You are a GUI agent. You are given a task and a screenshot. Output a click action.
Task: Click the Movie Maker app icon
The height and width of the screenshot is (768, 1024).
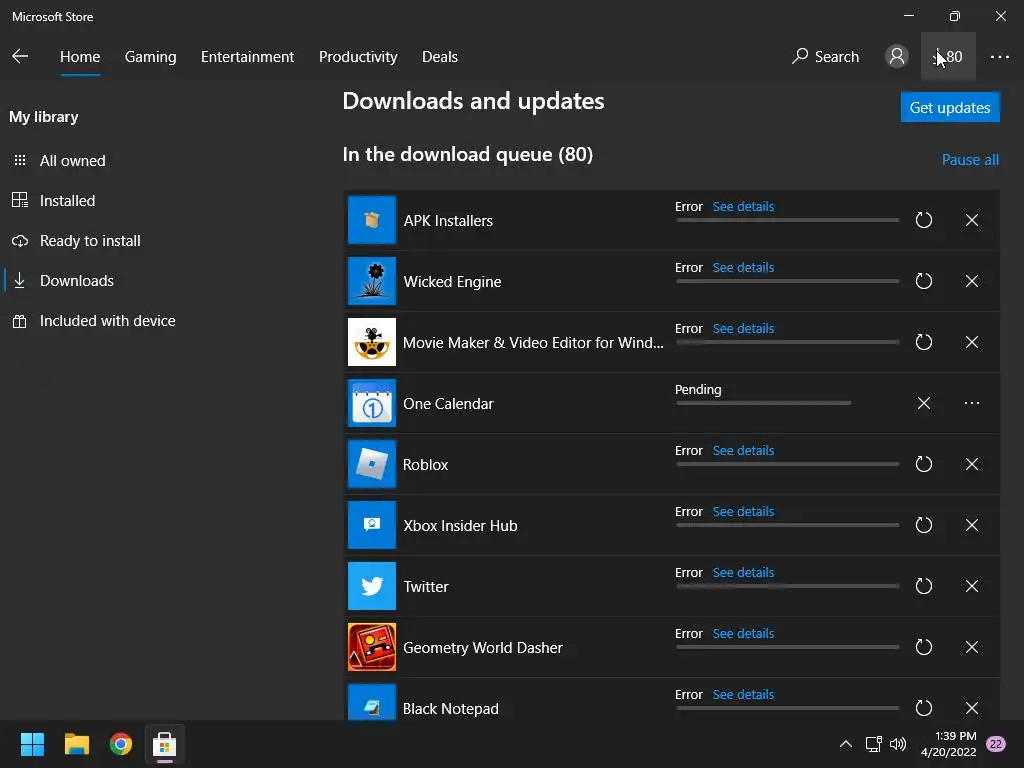[x=372, y=342]
